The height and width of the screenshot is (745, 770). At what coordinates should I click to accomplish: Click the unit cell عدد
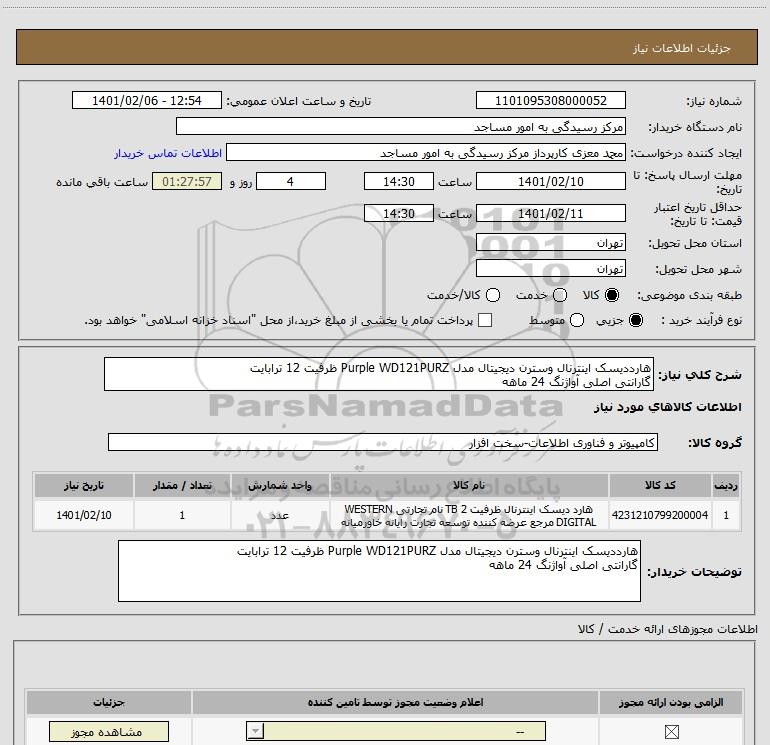(280, 515)
